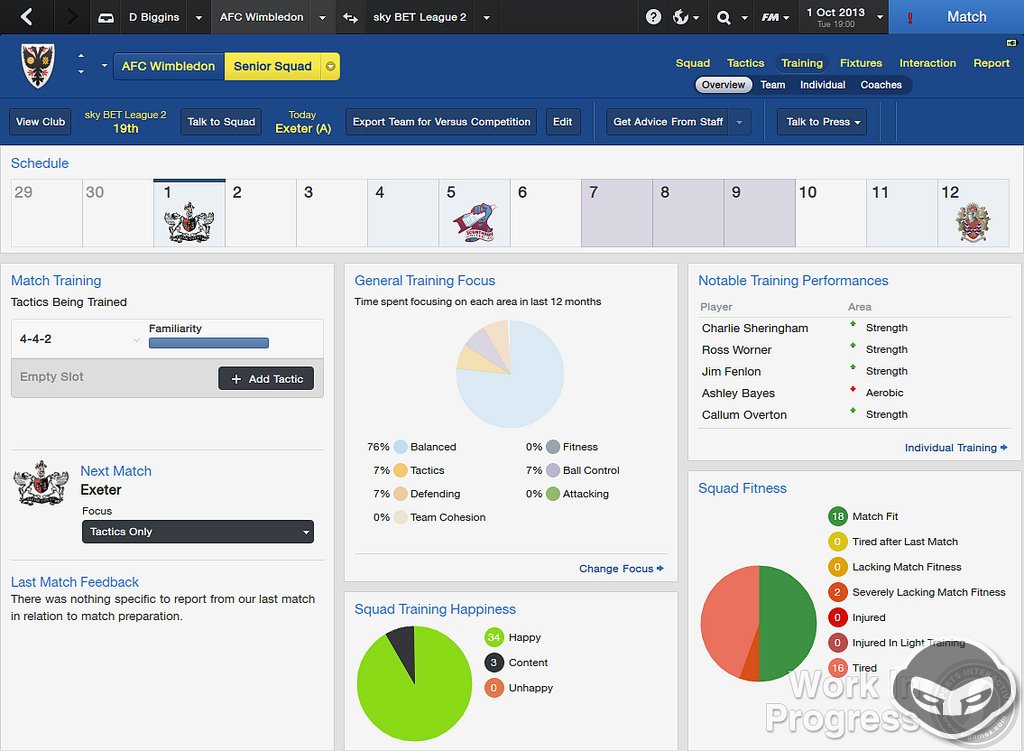Expand Get Advice From Staff arrow

739,122
